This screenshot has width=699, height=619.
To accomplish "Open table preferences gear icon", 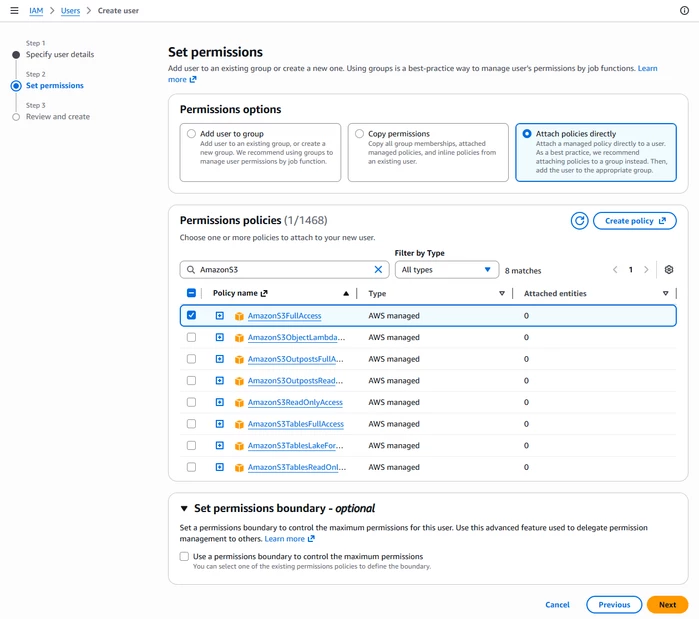I will pyautogui.click(x=668, y=270).
